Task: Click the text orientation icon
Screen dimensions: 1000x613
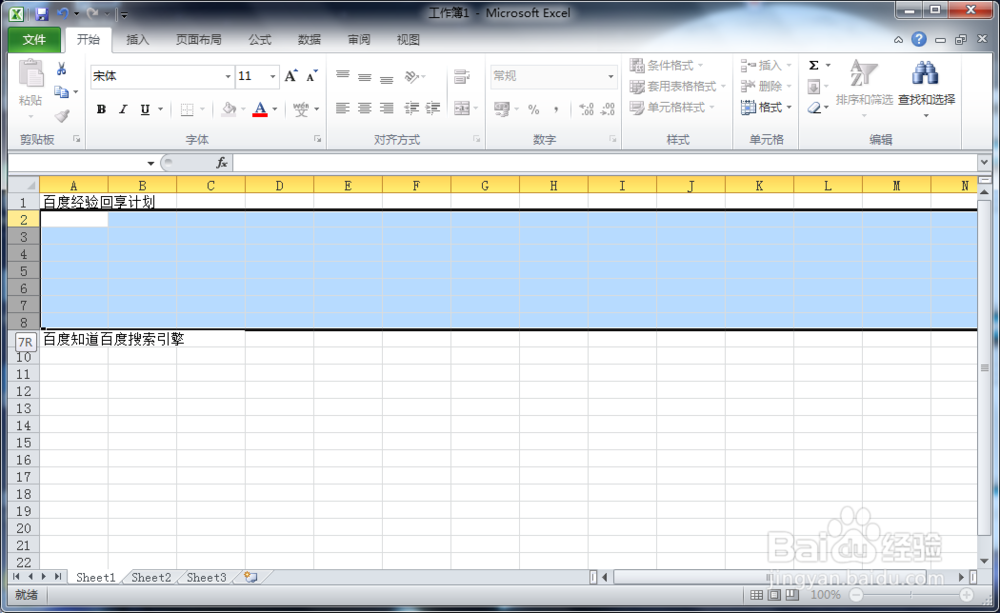Action: click(x=413, y=77)
